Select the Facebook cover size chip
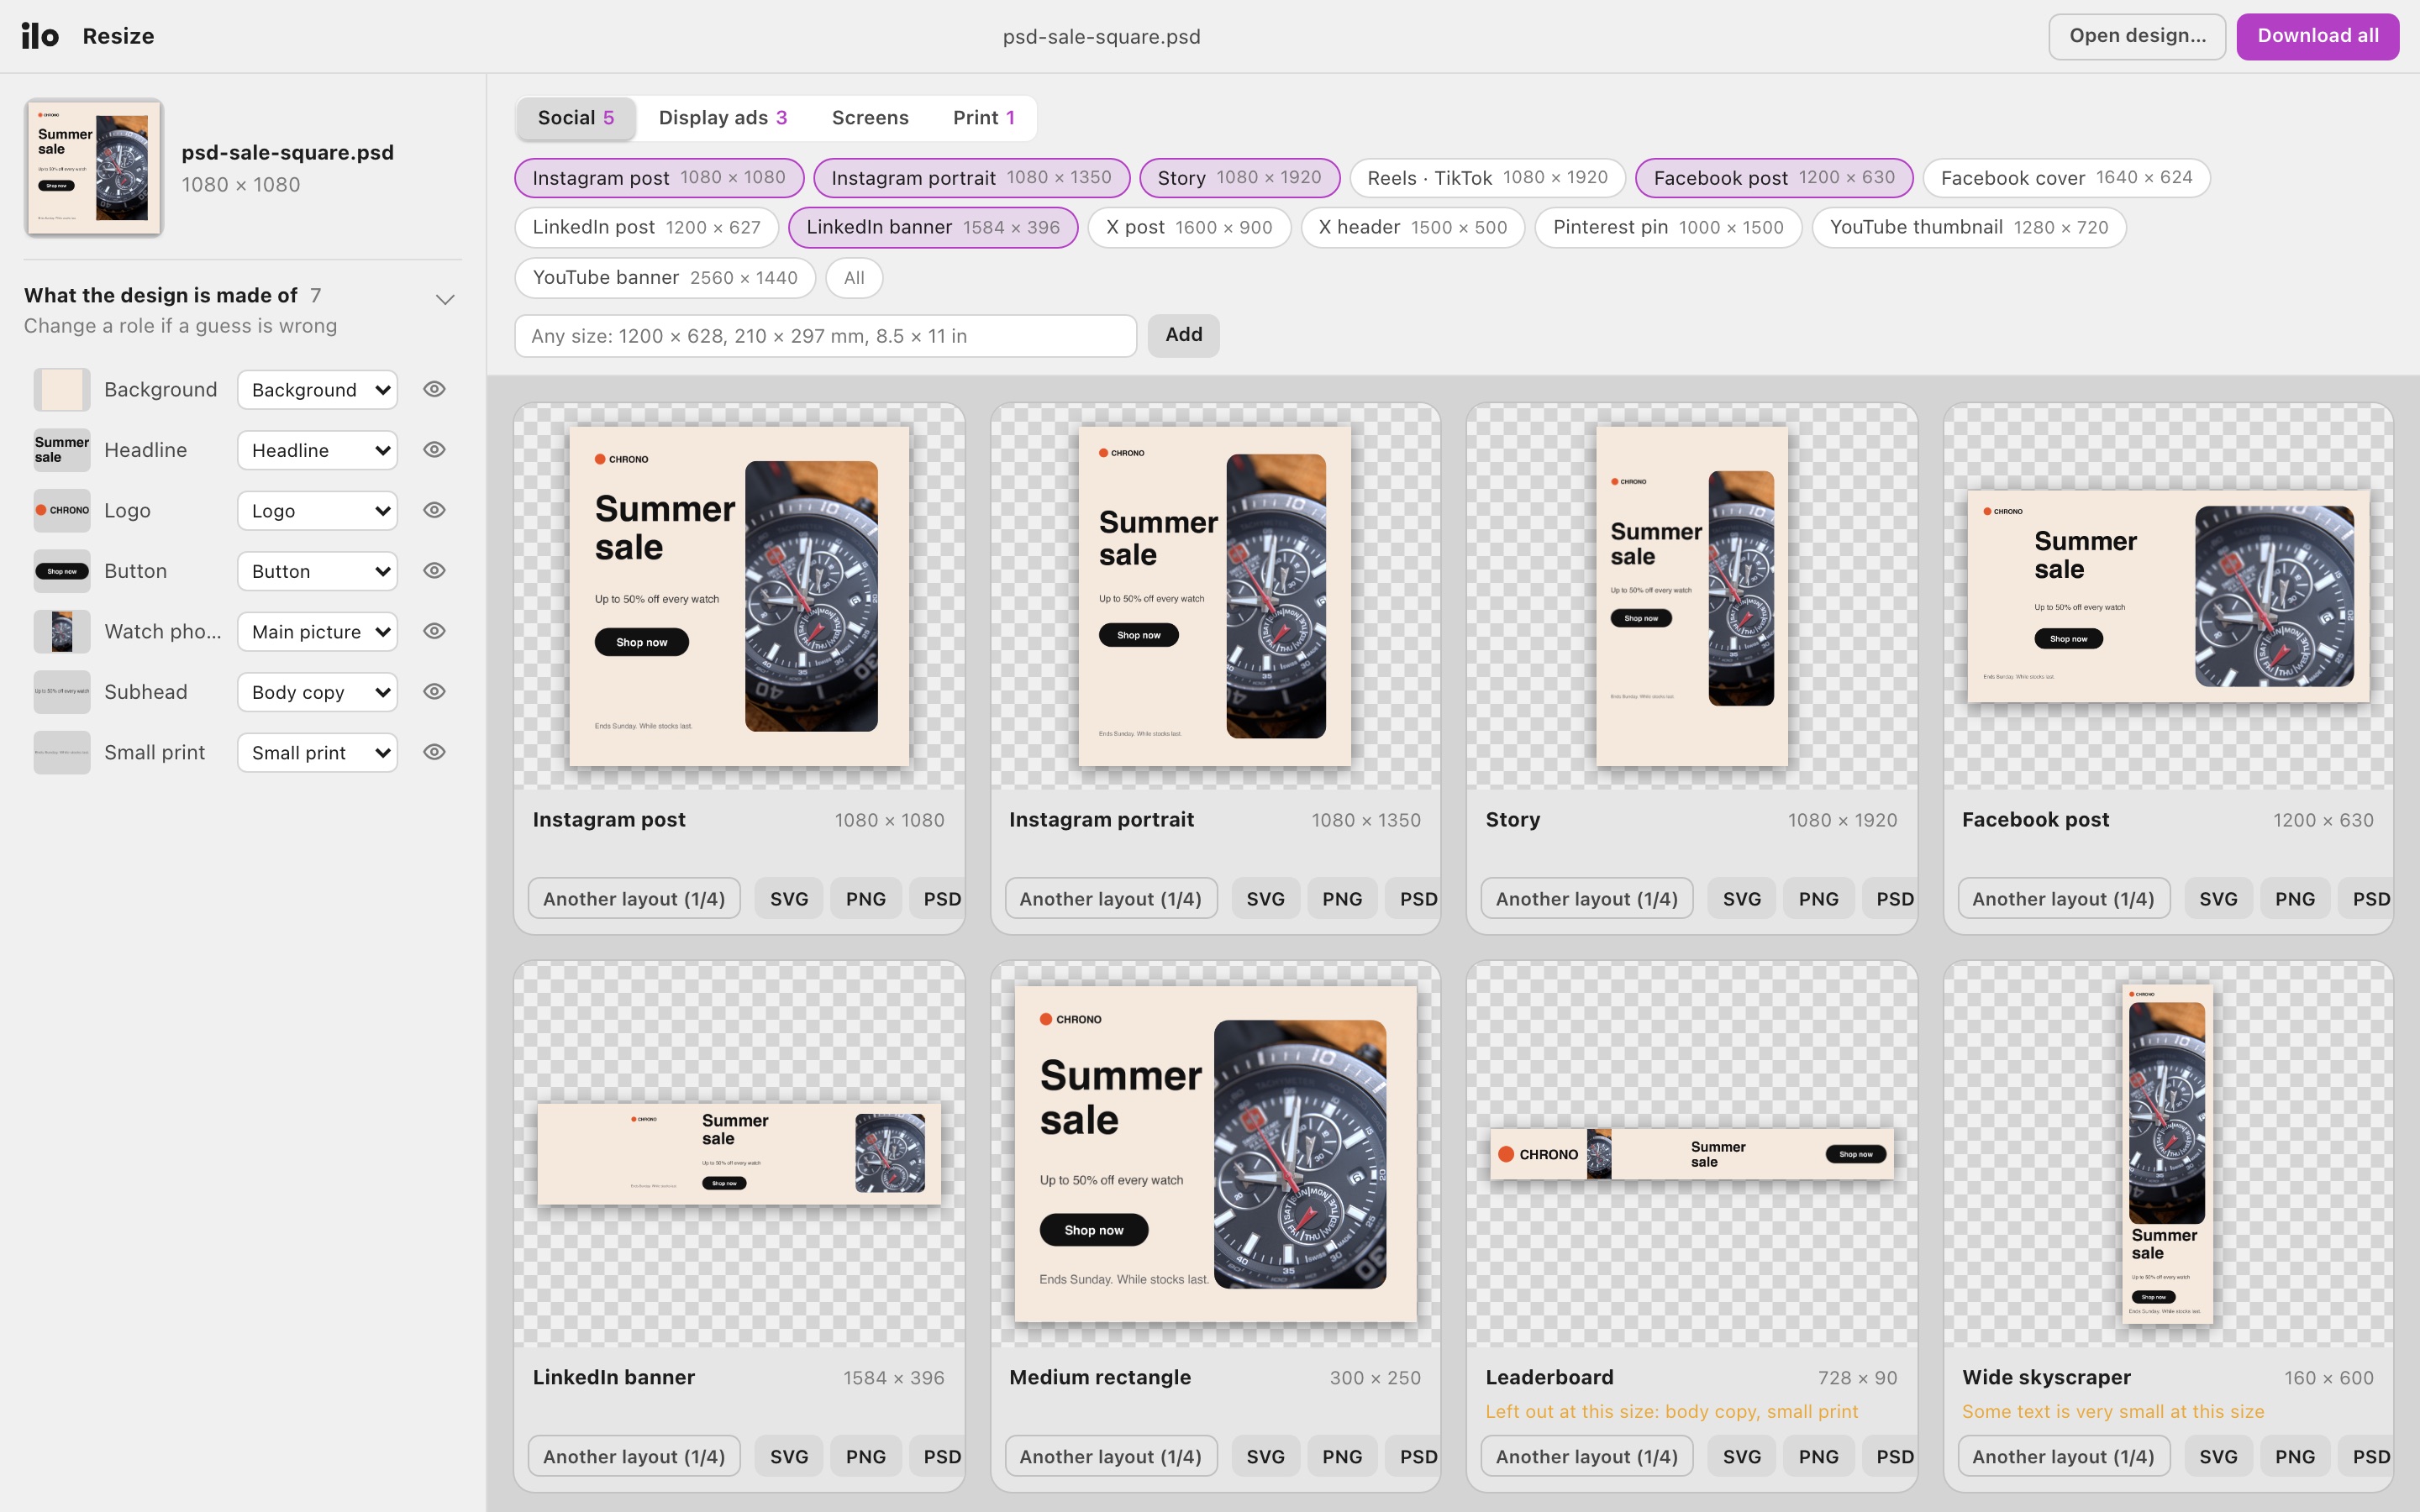The image size is (2420, 1512). click(2066, 178)
